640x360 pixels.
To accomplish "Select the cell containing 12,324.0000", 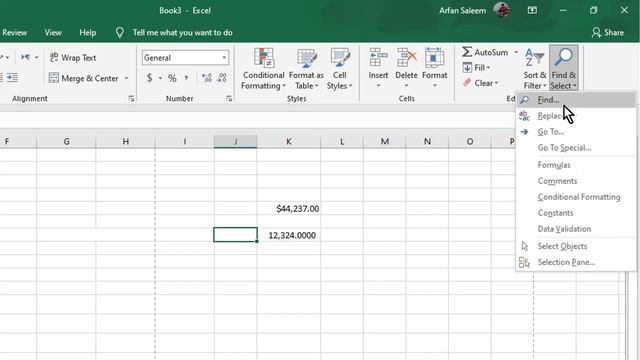I will pos(289,235).
